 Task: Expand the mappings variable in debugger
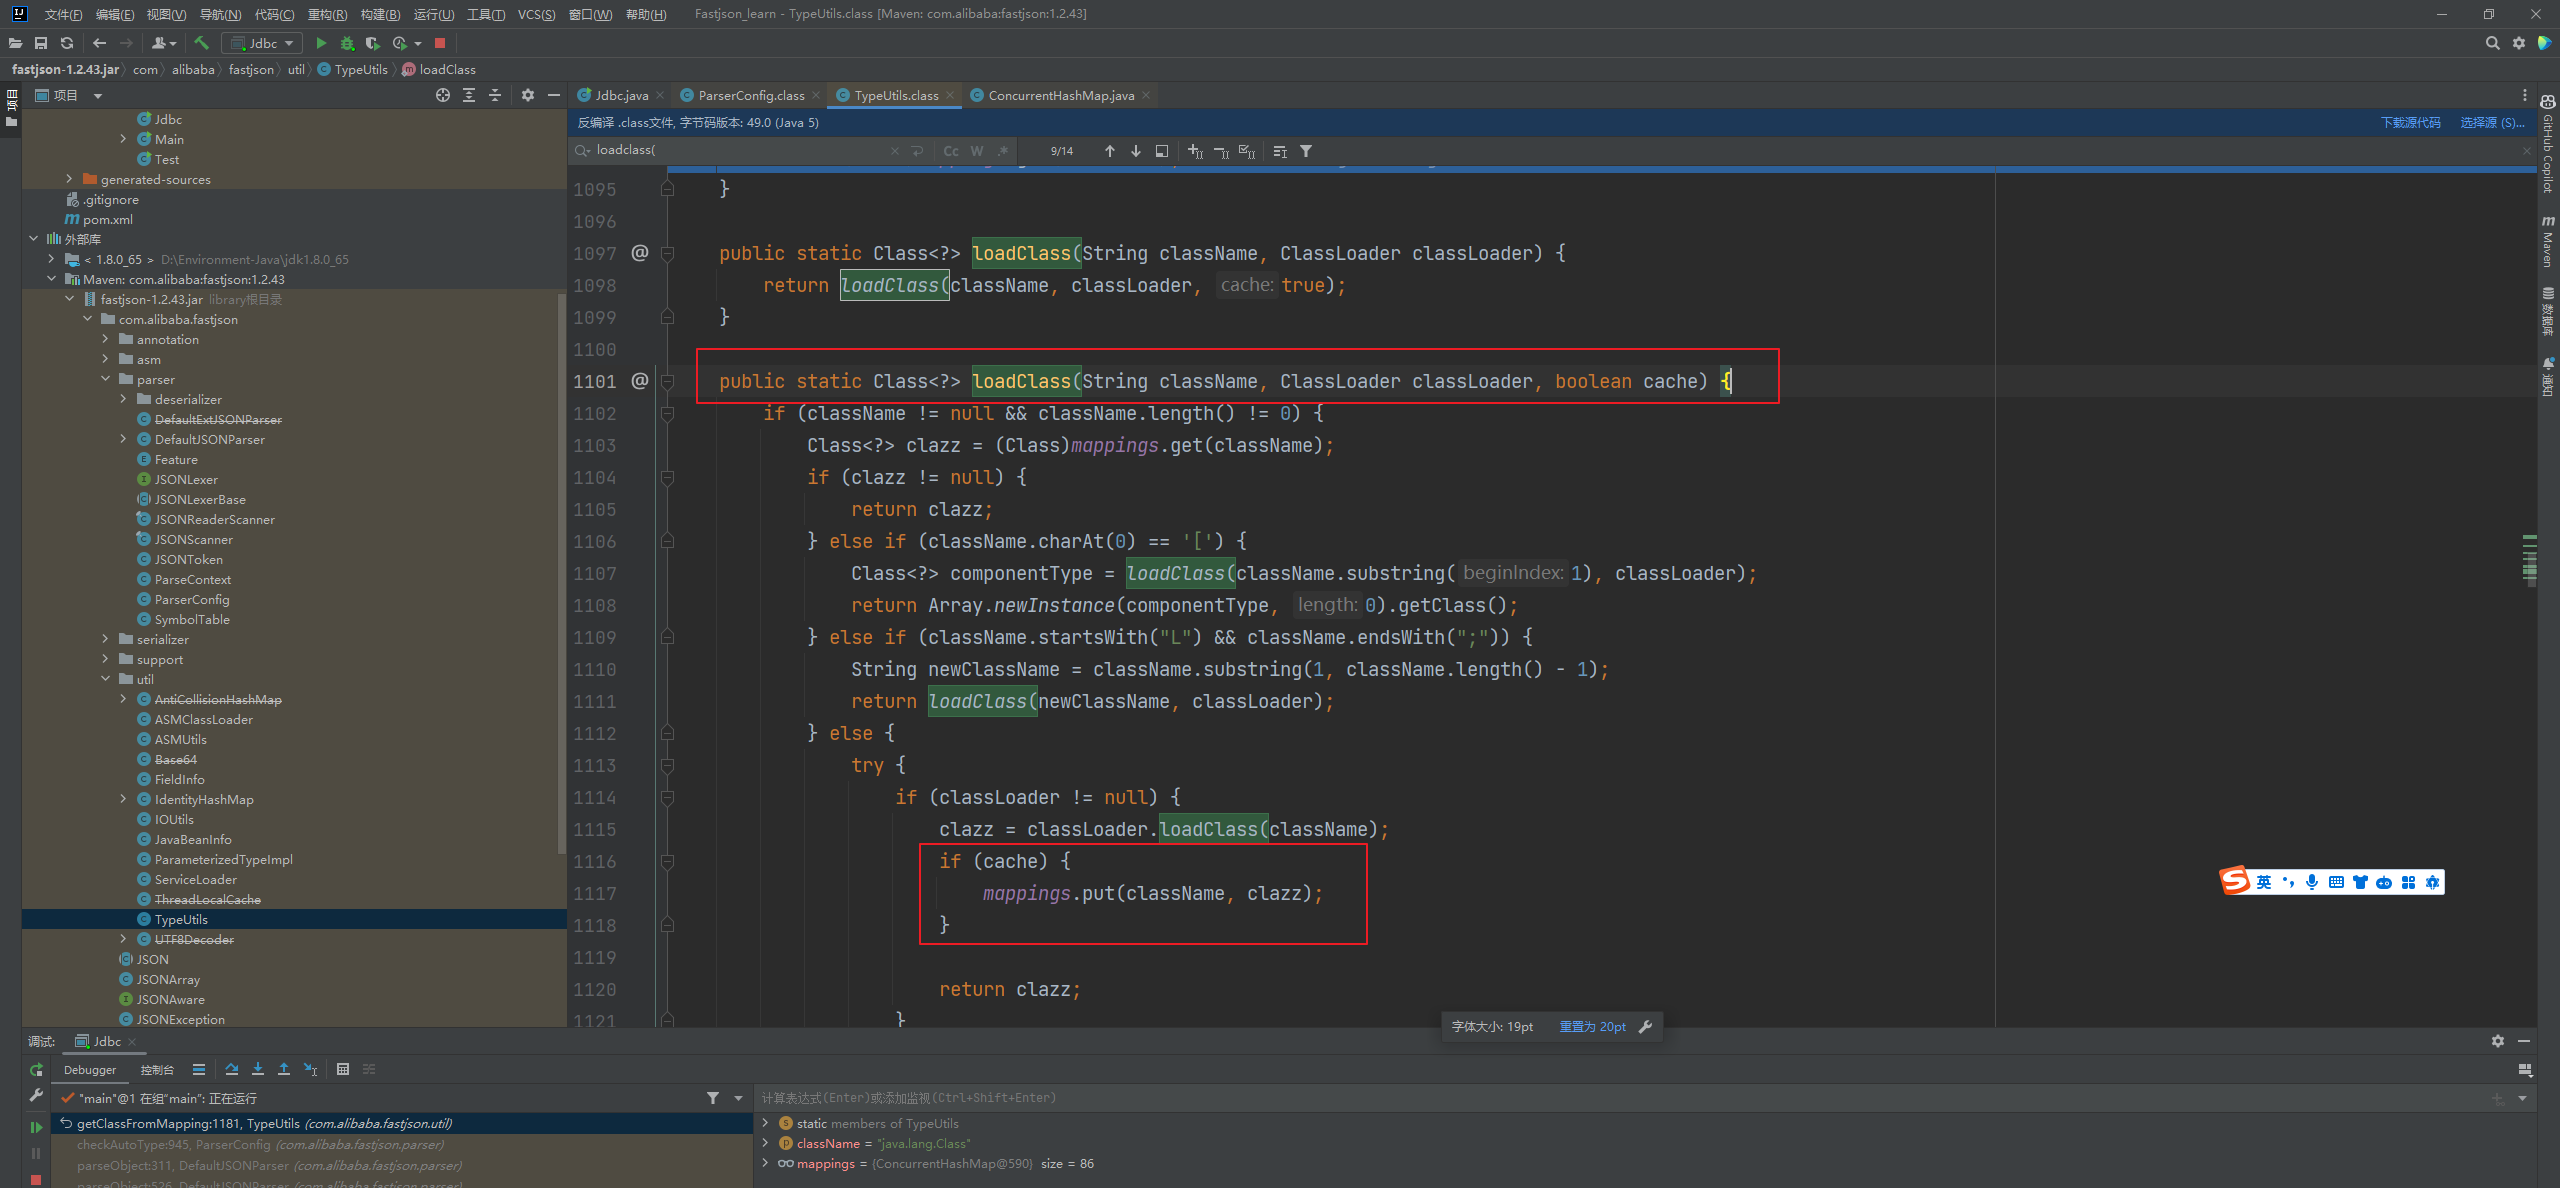(x=765, y=1163)
